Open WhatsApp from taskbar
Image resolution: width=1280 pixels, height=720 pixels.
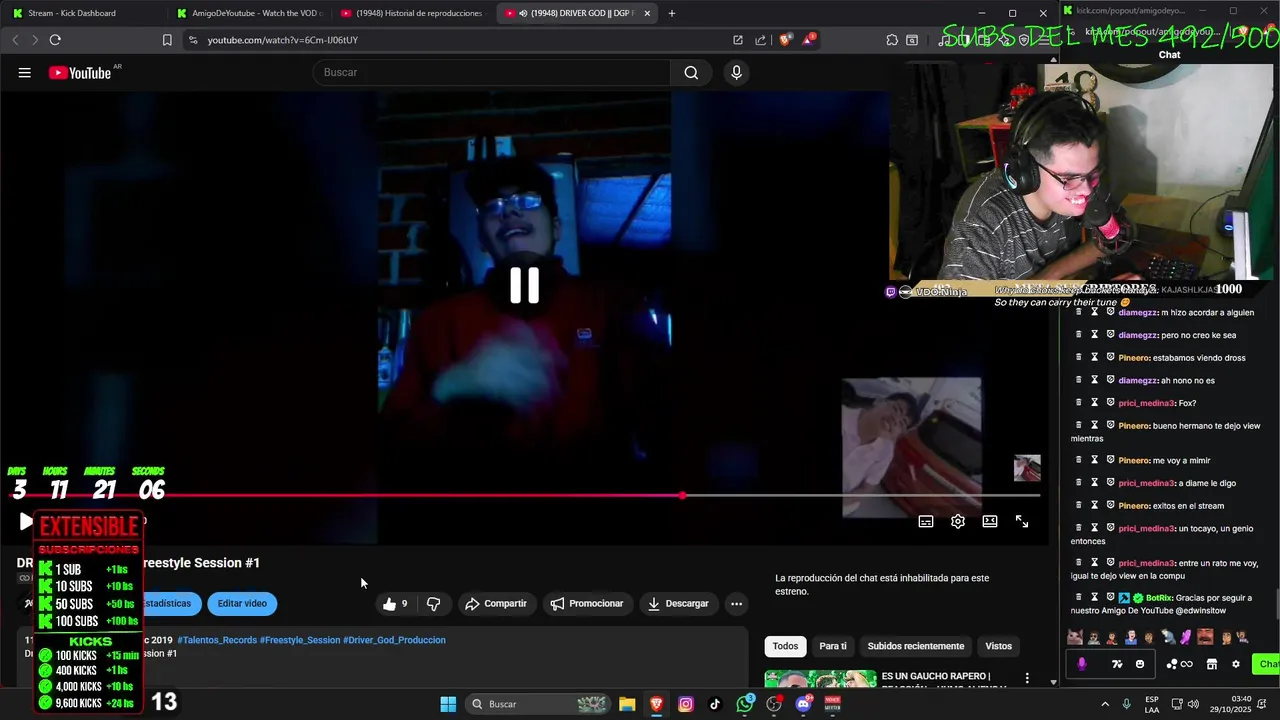(744, 704)
